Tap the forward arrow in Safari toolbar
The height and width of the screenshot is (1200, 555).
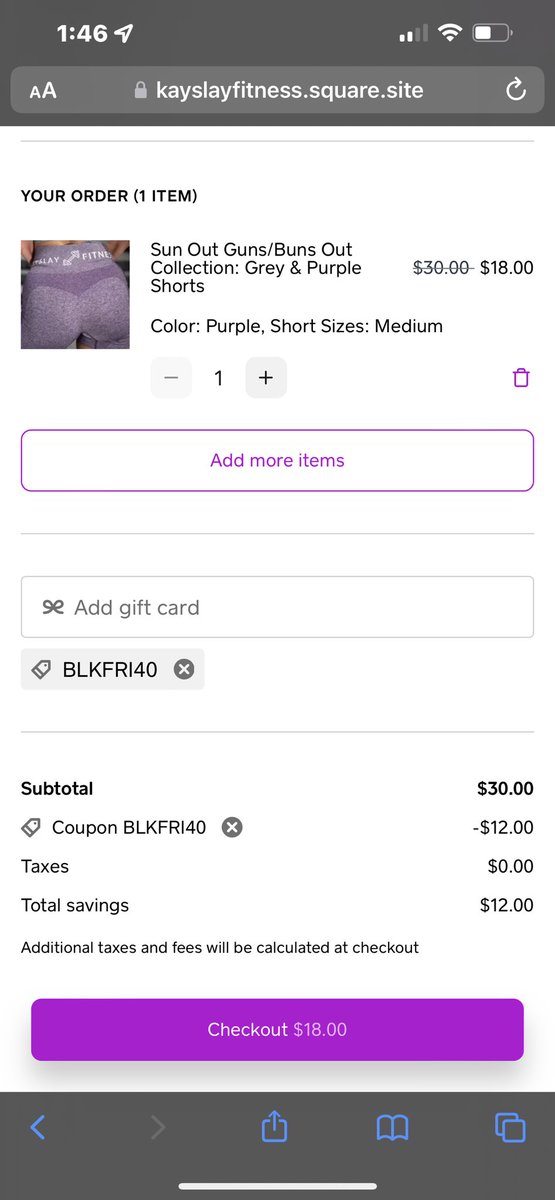[x=157, y=1128]
